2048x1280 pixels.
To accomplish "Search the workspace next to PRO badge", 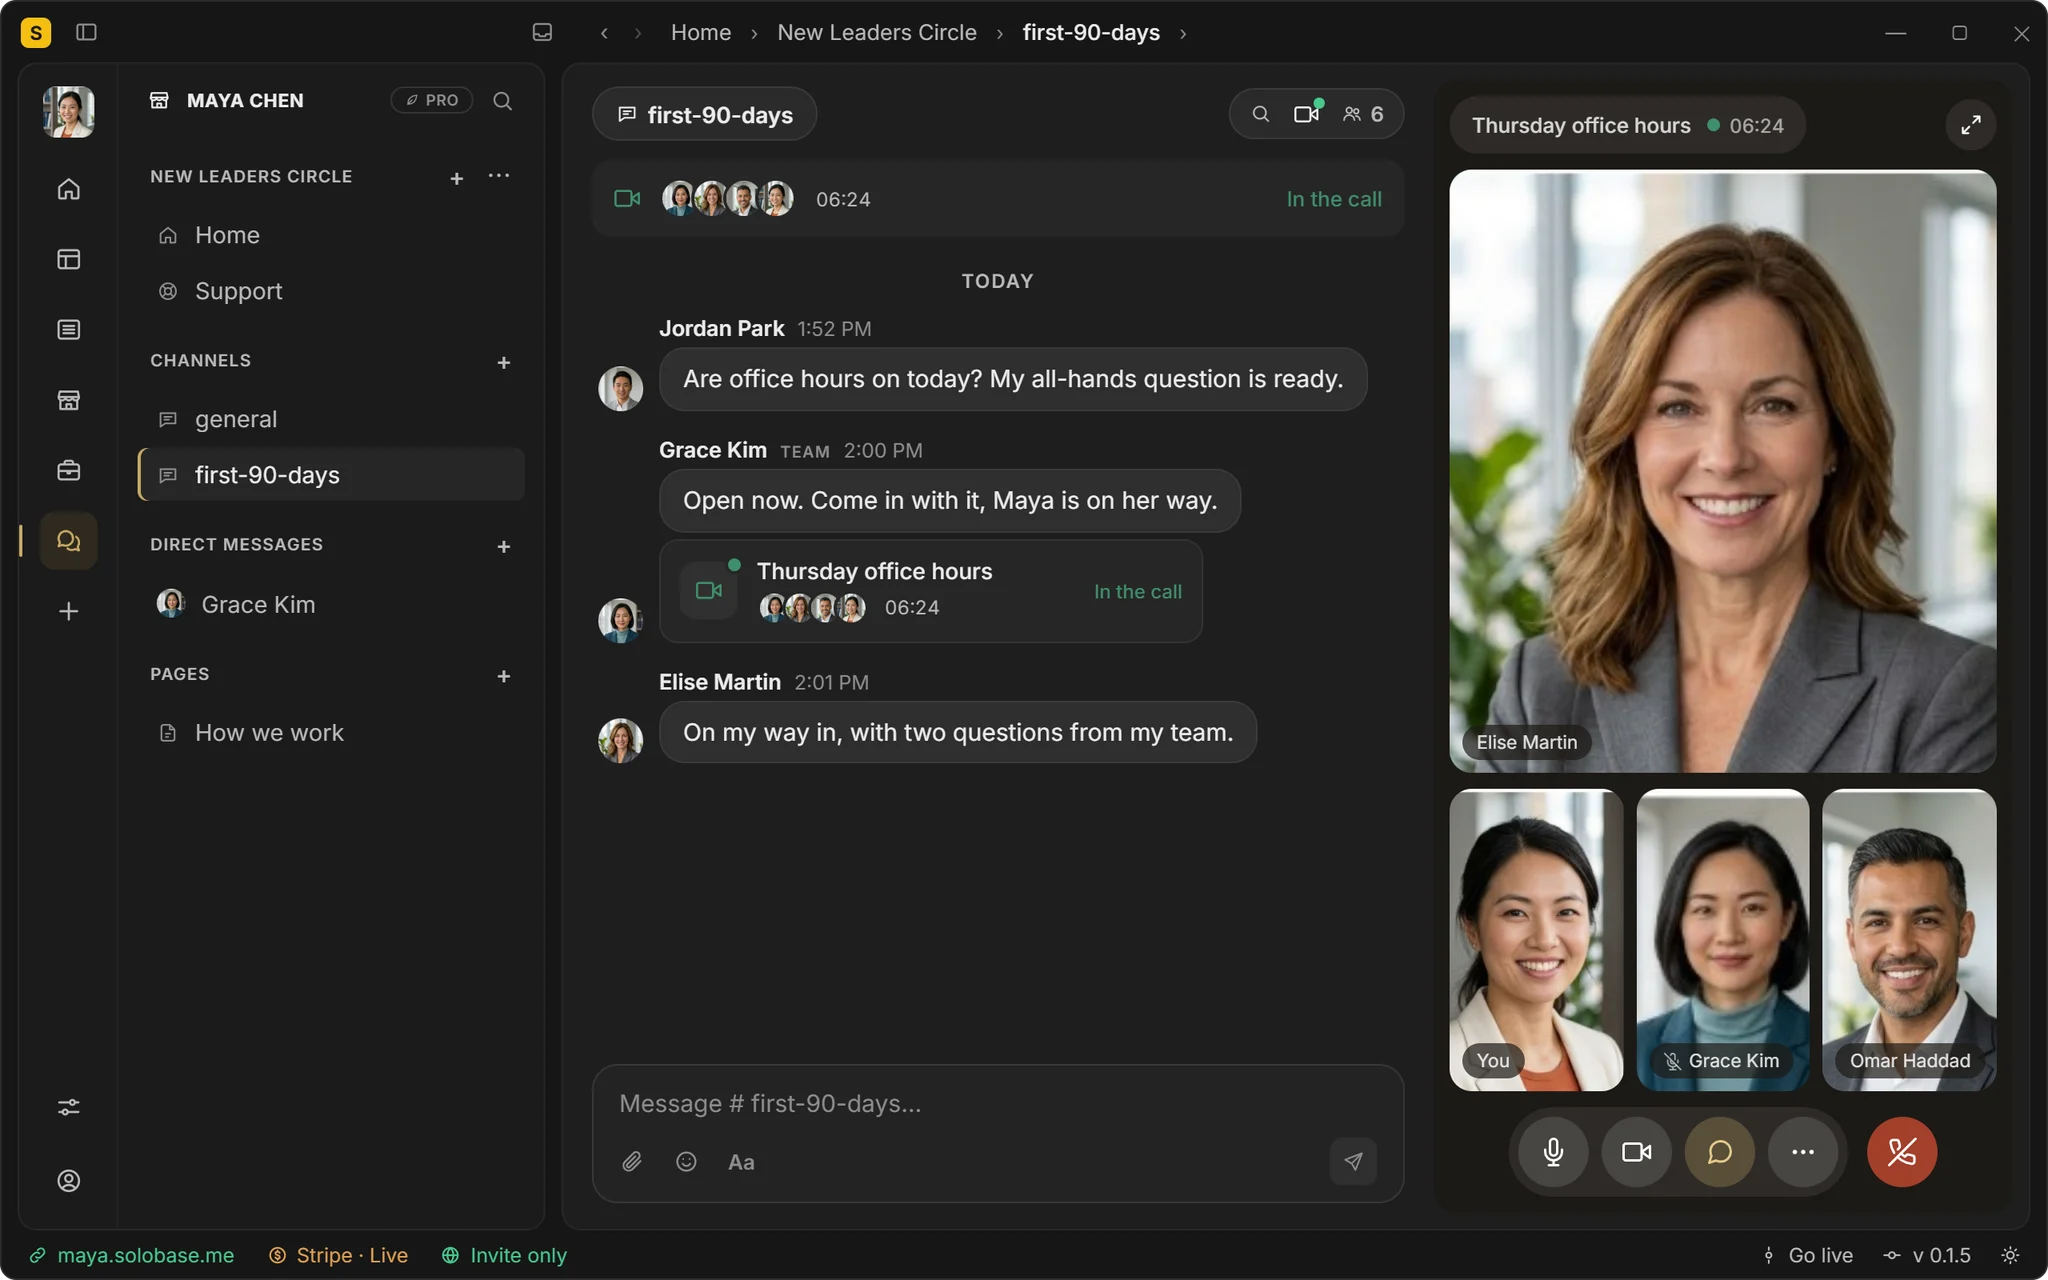I will pos(503,101).
